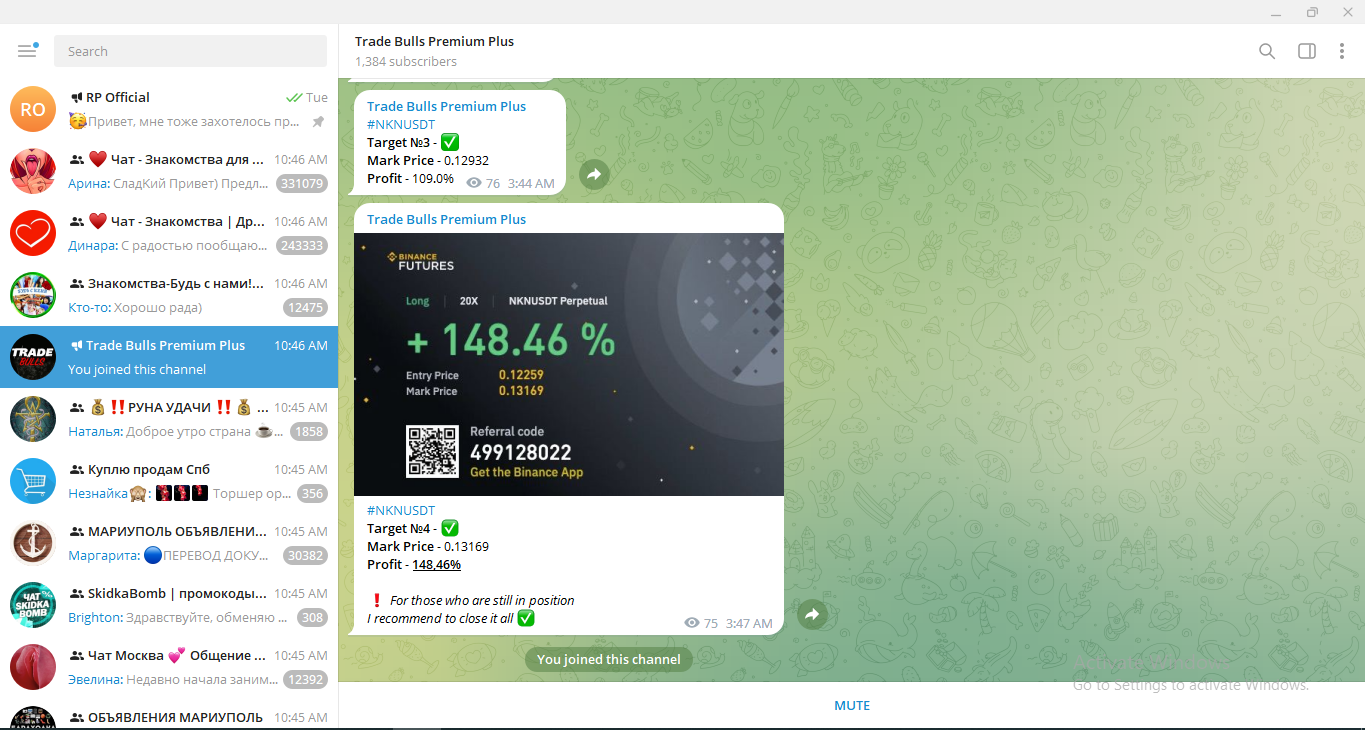The image size is (1365, 730).
Task: Click pinned icon on RP Official chat
Action: pos(318,122)
